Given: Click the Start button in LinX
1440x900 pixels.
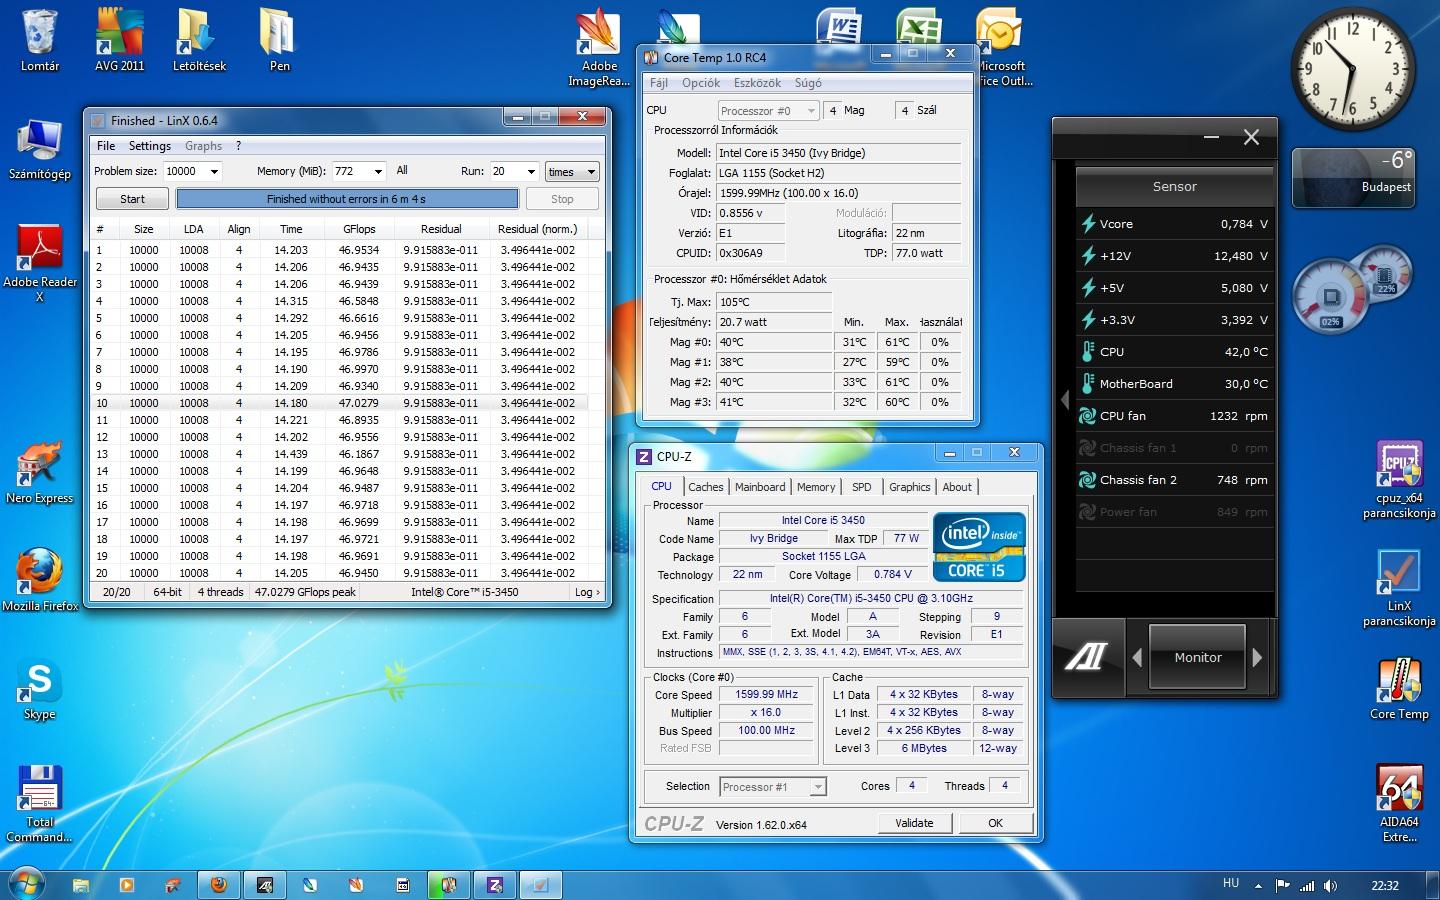Looking at the screenshot, I should click(x=132, y=199).
